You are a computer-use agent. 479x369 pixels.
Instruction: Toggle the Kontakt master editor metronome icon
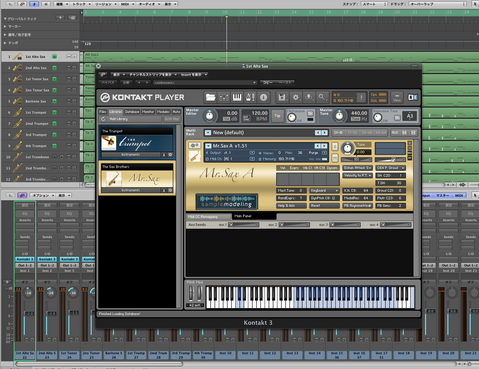[250, 97]
